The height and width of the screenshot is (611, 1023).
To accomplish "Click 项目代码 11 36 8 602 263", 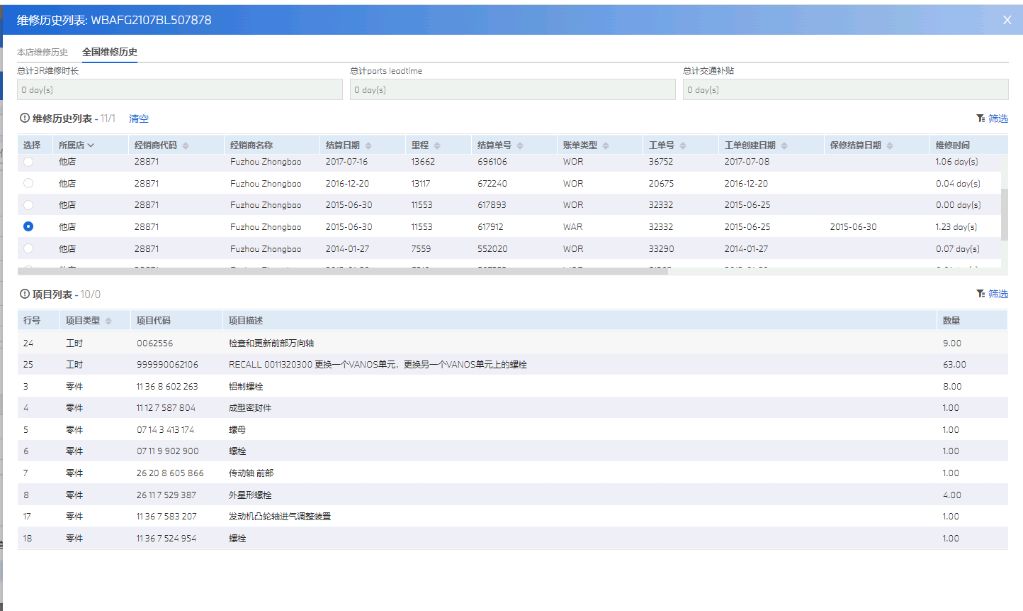I will click(x=167, y=387).
